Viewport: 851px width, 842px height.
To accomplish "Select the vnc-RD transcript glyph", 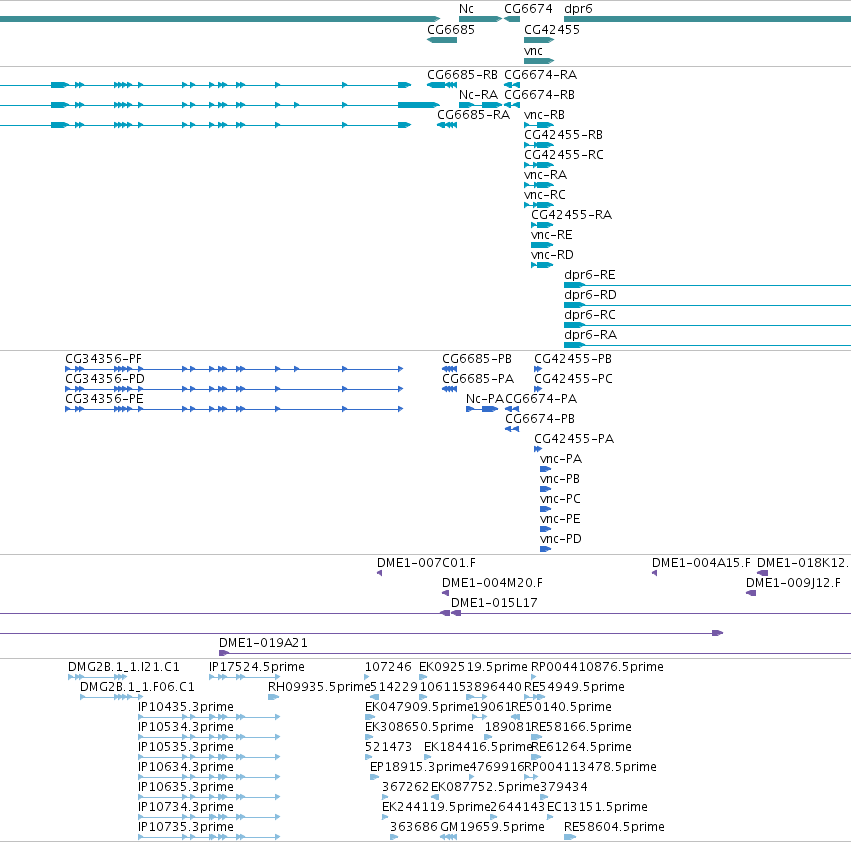I will click(x=542, y=265).
